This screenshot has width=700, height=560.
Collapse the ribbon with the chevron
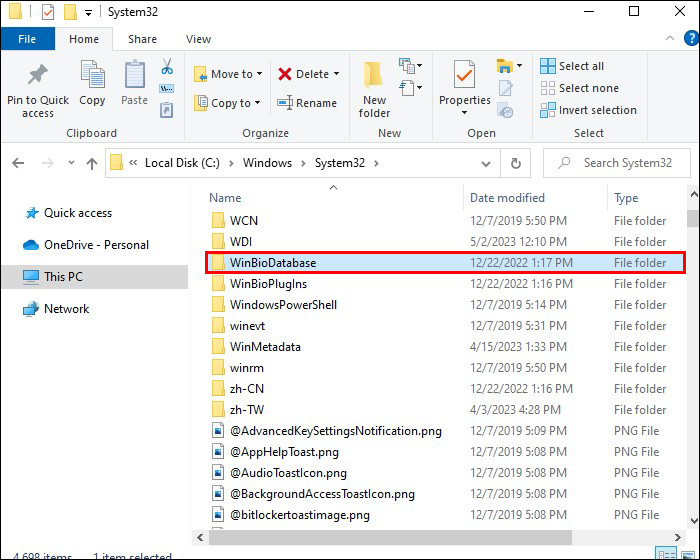click(670, 38)
